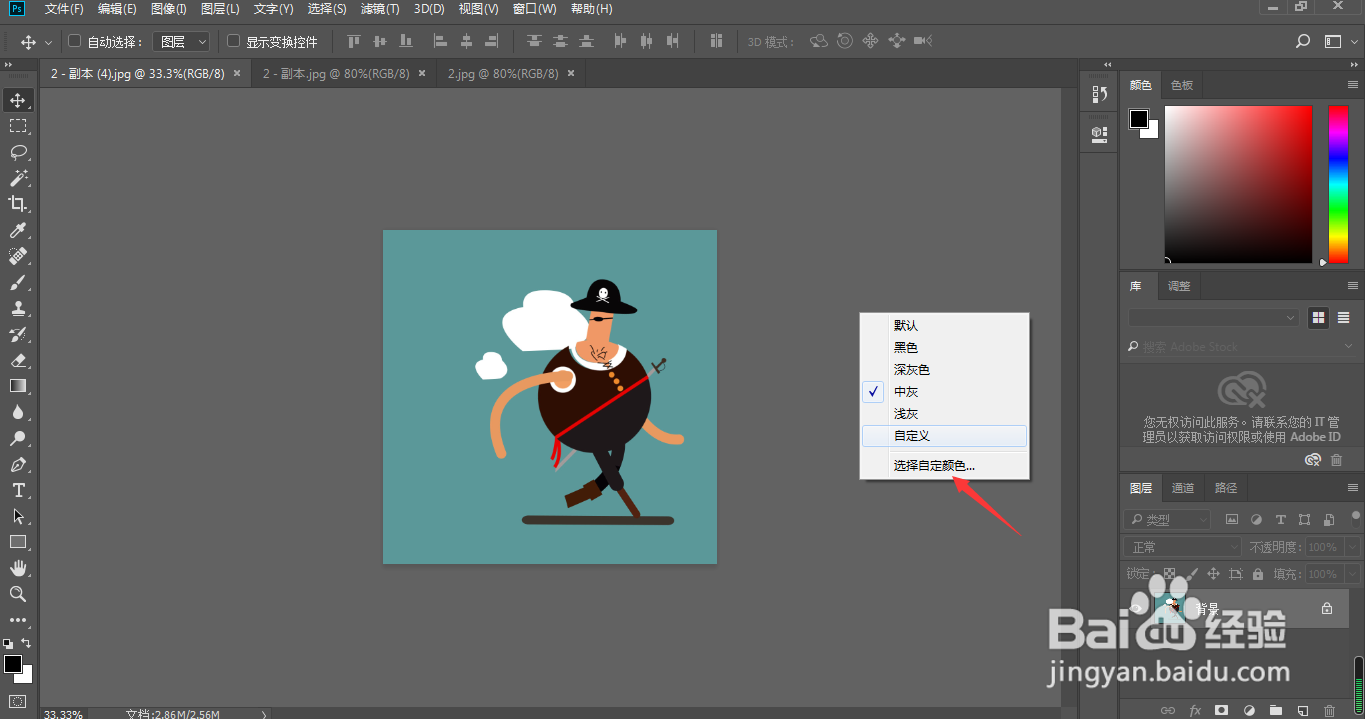The width and height of the screenshot is (1365, 719).
Task: Open the fill (填充) dropdown arrow
Action: 1351,574
